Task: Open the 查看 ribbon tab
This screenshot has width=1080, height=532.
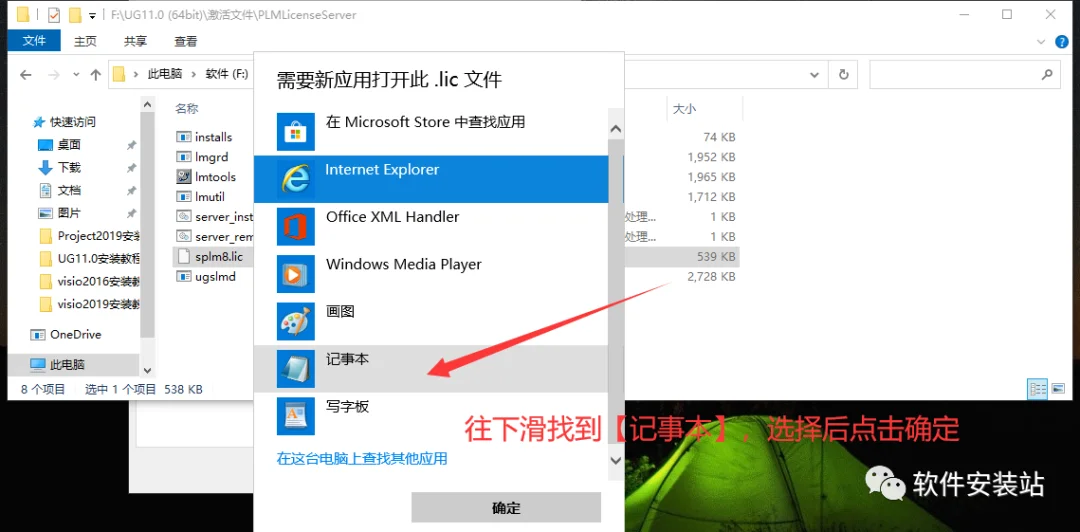Action: point(185,41)
